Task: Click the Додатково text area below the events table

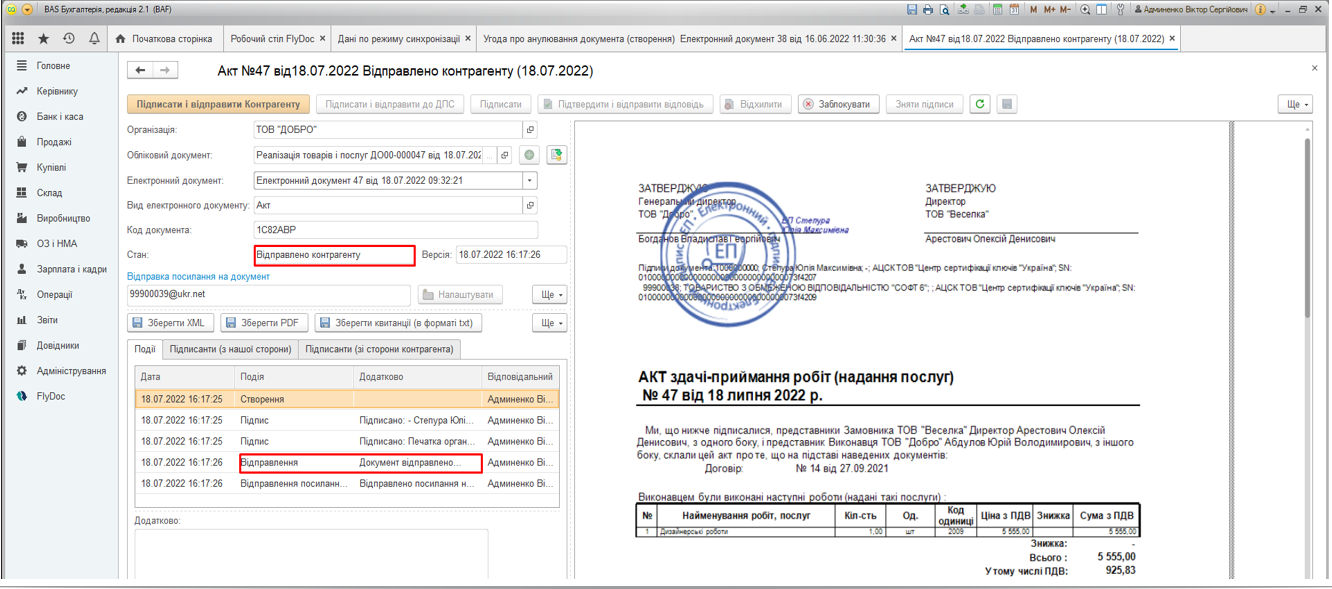Action: [x=311, y=553]
